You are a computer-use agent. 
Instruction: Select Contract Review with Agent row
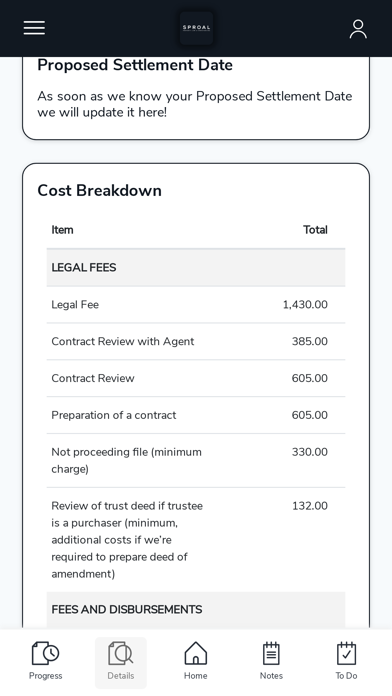pos(196,341)
